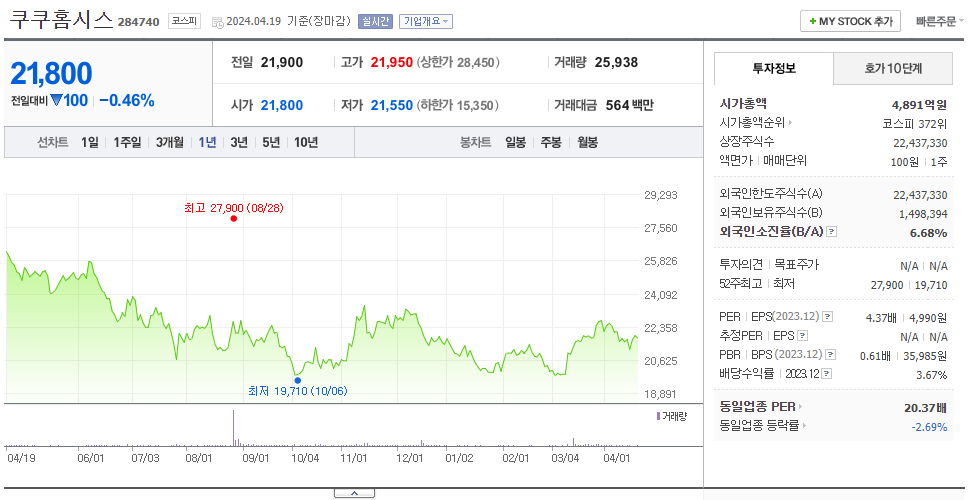Click the 쿠쿠홈시스 stock name heading
This screenshot has width=968, height=500.
(61, 20)
